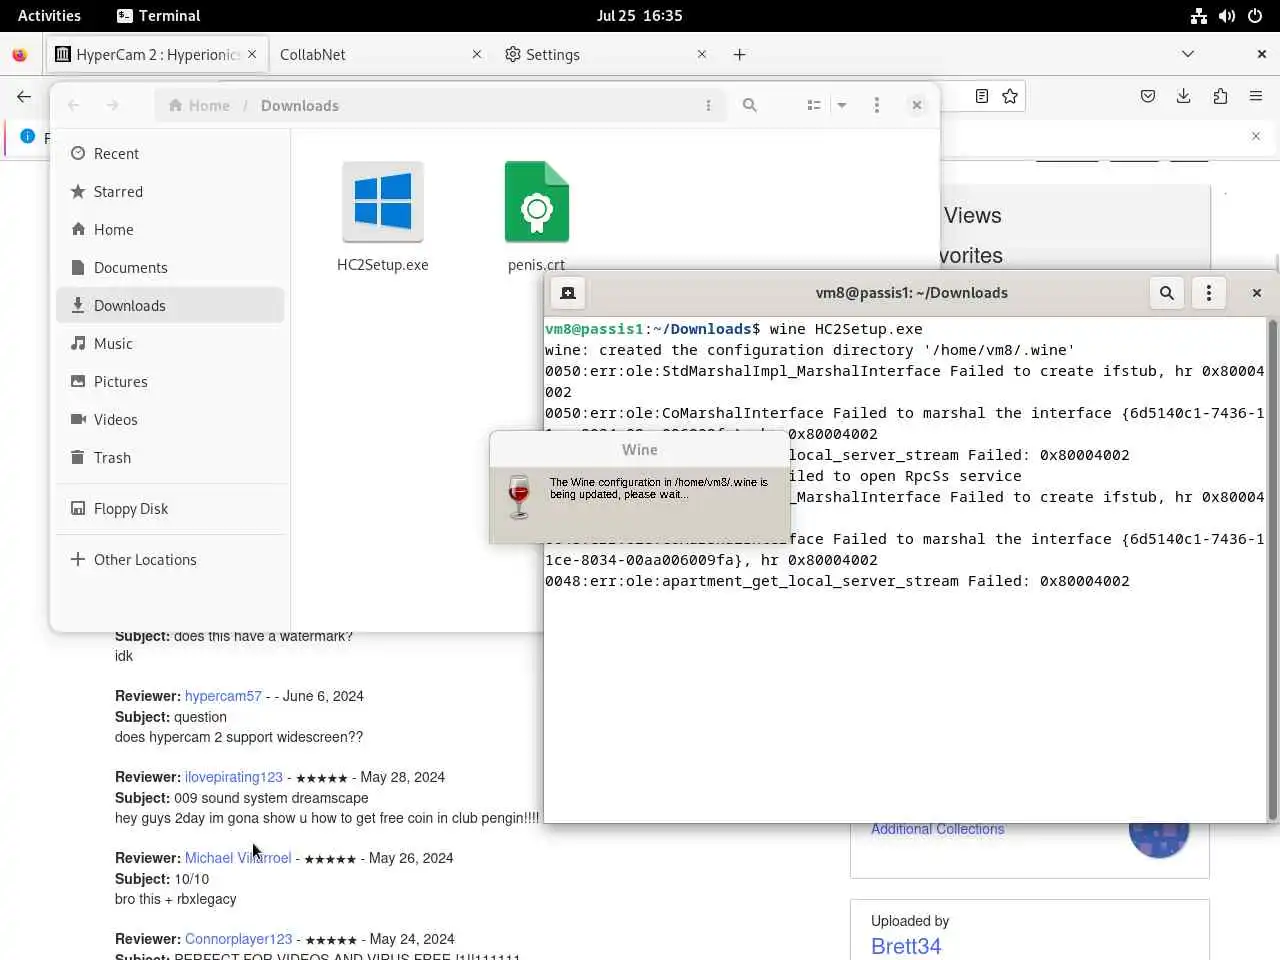Open a new browser tab with plus button
This screenshot has width=1280, height=960.
[739, 54]
